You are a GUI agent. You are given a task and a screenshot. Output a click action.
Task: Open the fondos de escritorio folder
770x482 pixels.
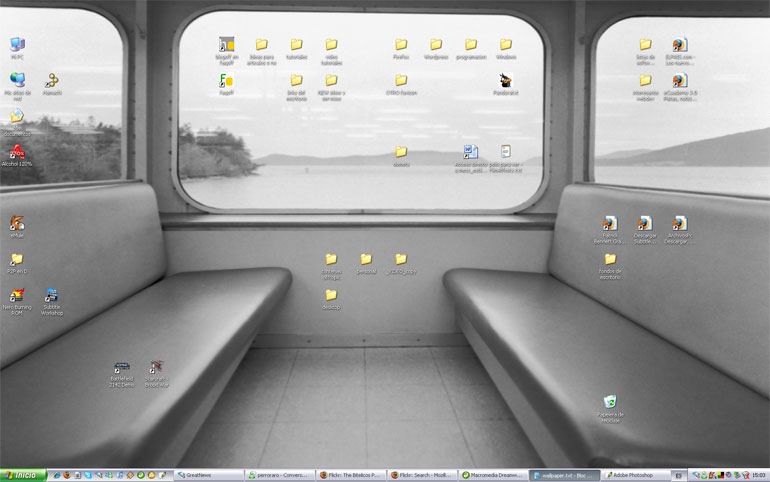610,260
